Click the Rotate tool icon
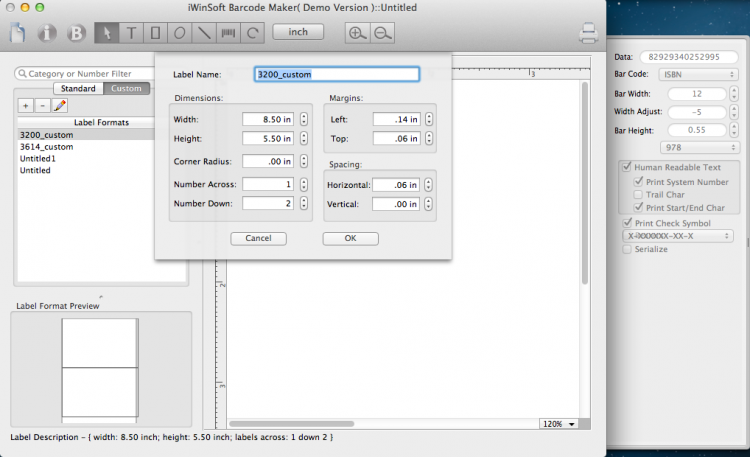750x457 pixels. click(253, 33)
